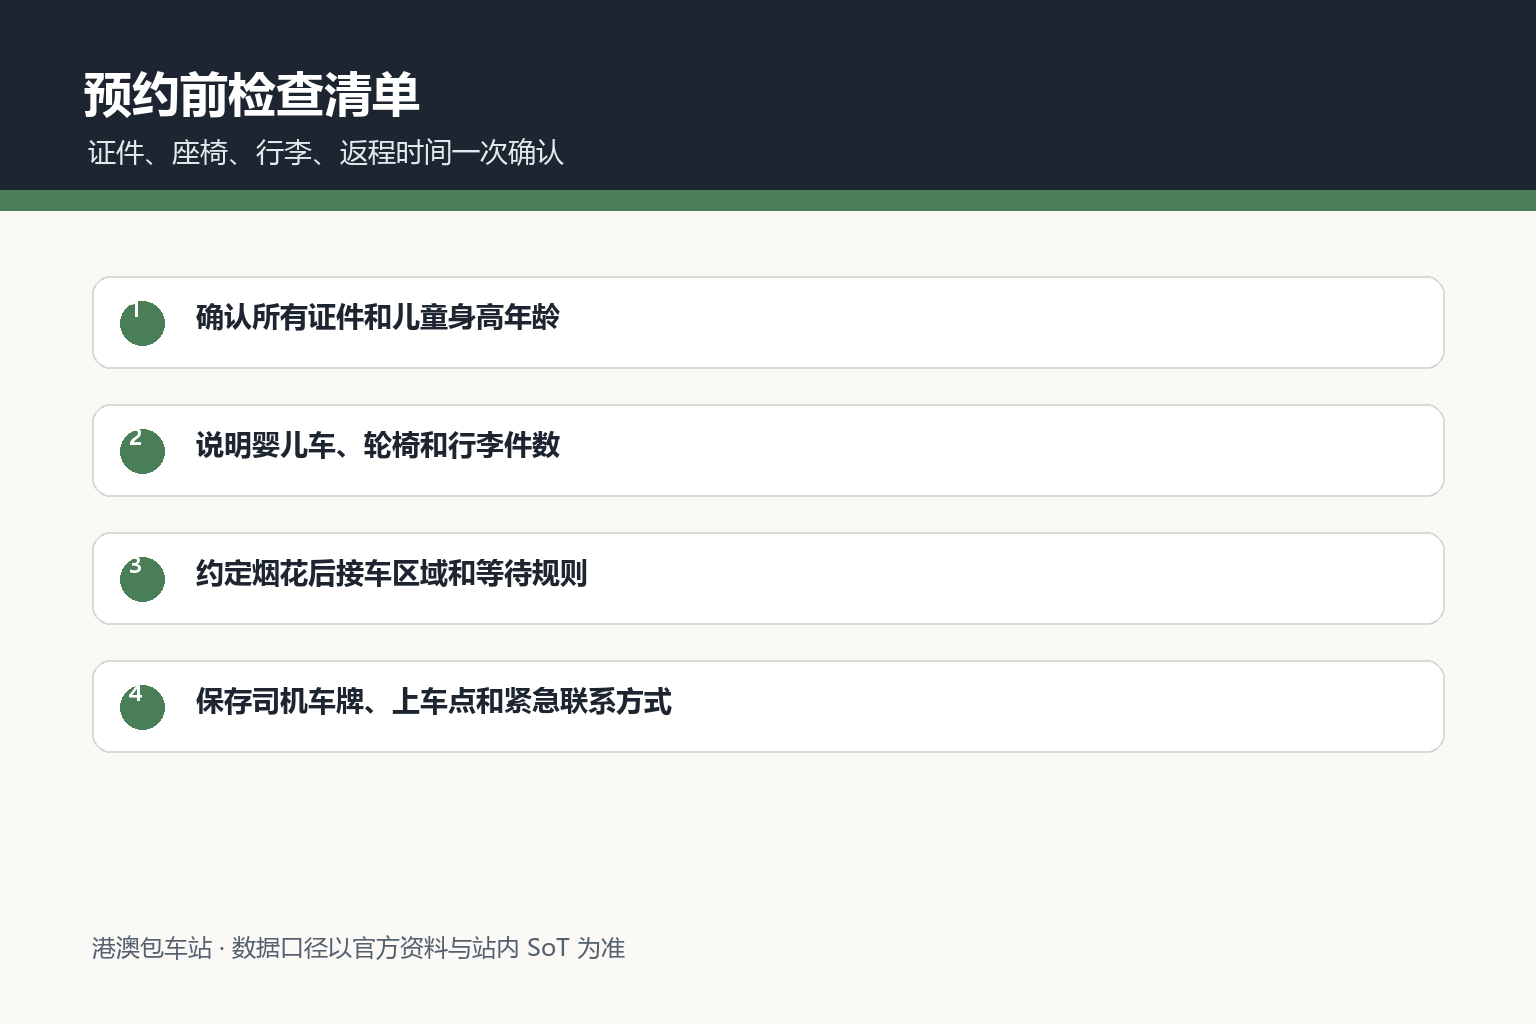Image resolution: width=1536 pixels, height=1024 pixels.
Task: Select the text 确认所有证件和儿童身高年龄
Action: tap(377, 317)
